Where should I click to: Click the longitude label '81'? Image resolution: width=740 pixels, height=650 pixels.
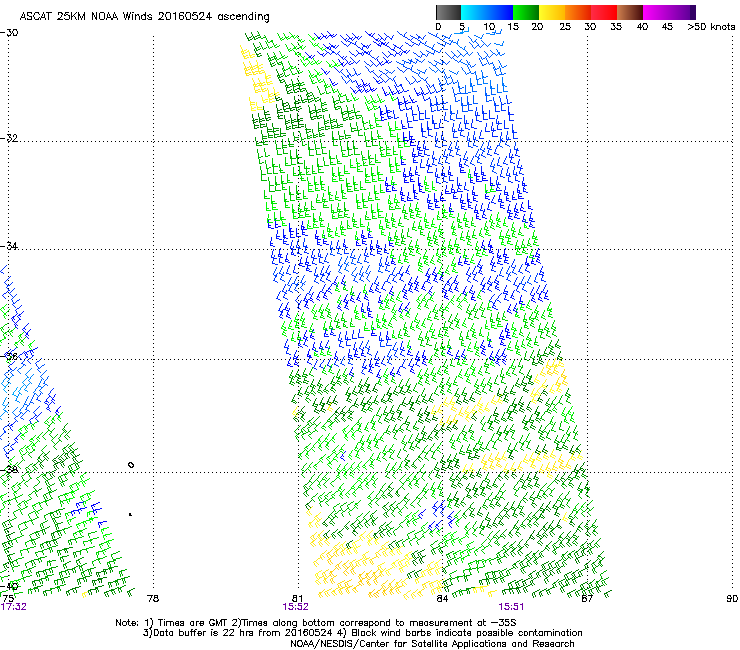pos(298,598)
